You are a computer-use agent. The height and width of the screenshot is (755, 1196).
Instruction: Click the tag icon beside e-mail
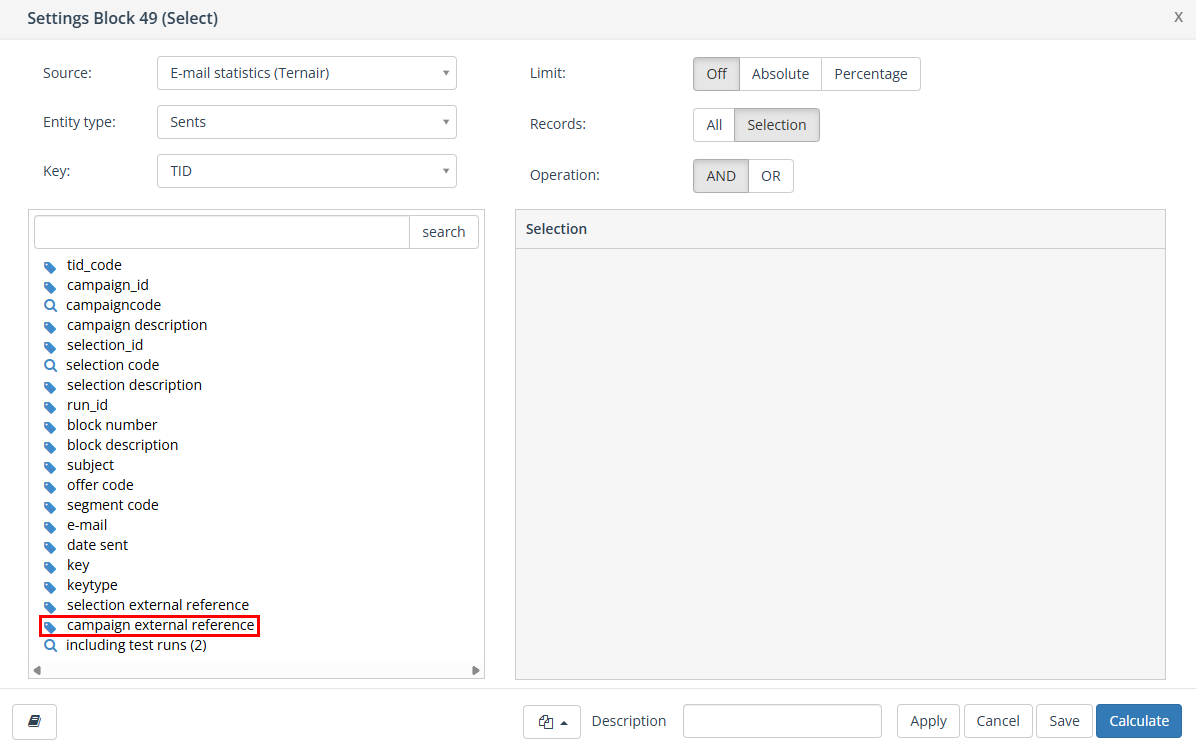pos(50,527)
